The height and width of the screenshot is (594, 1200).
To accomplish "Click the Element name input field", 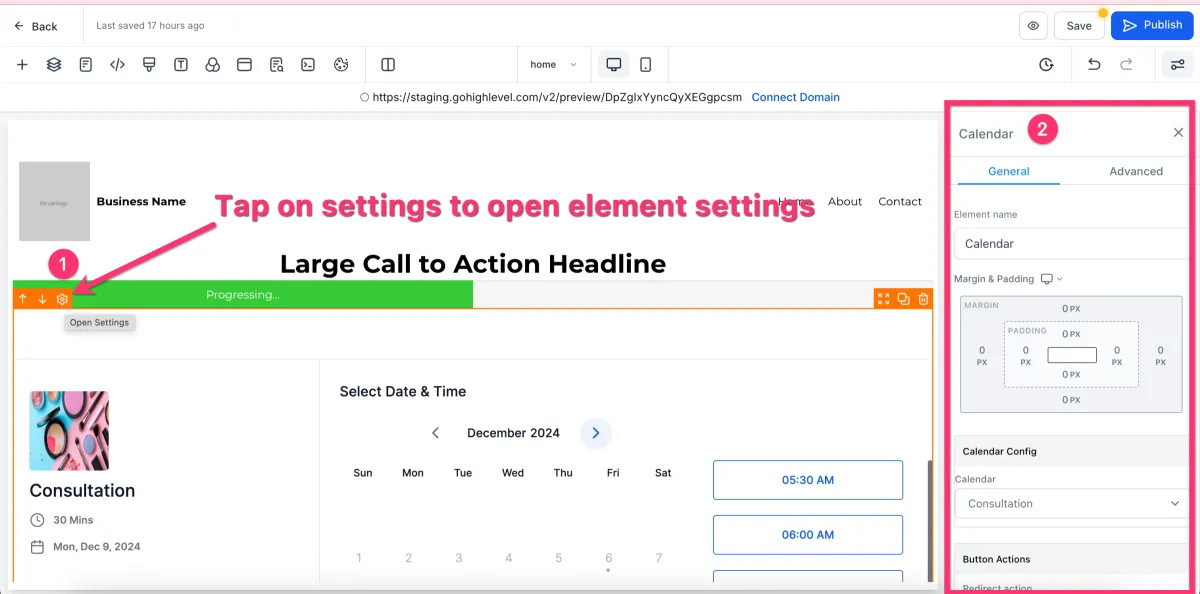I will click(1071, 244).
